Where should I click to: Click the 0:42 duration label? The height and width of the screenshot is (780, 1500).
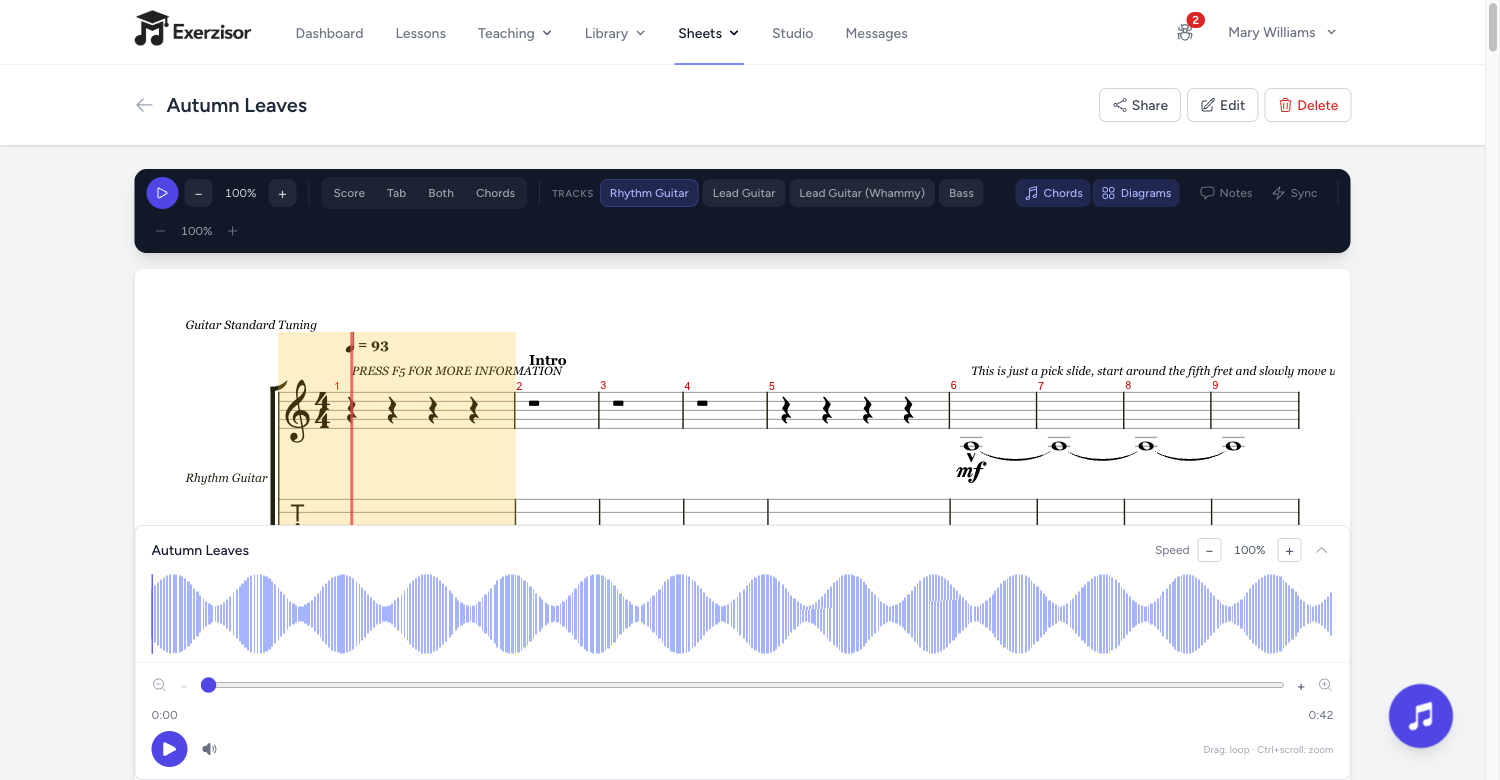coord(1321,715)
